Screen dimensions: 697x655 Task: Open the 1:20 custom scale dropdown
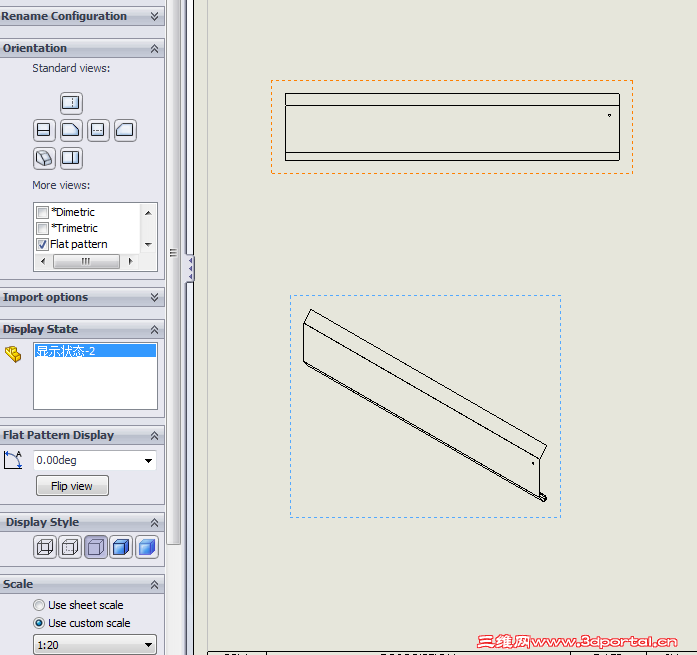(148, 644)
